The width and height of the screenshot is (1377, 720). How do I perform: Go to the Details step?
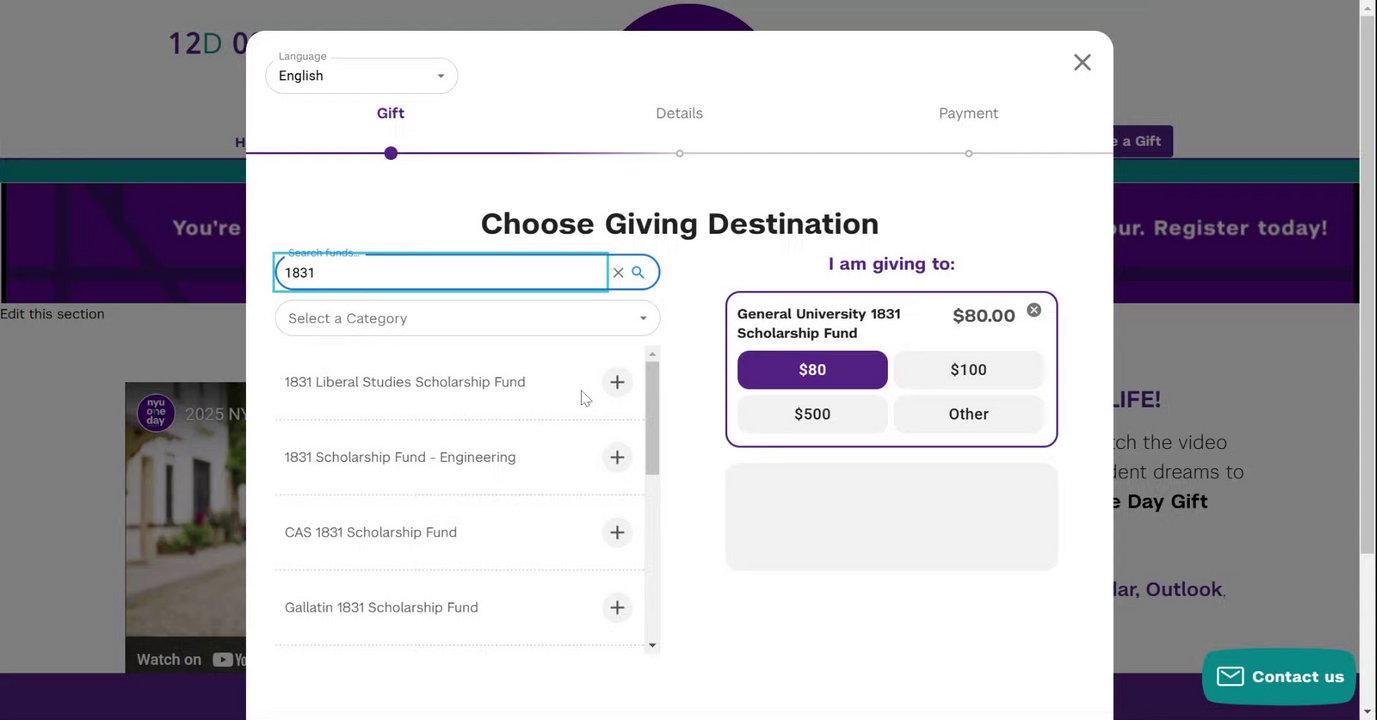pyautogui.click(x=679, y=113)
